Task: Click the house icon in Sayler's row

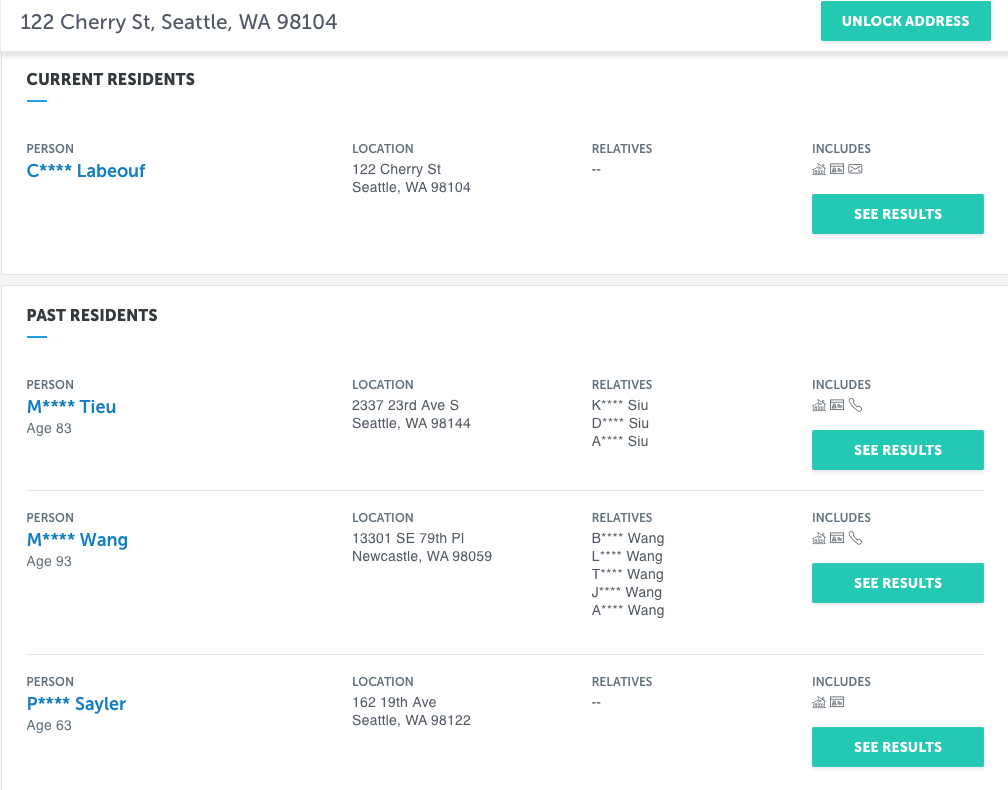Action: 819,702
